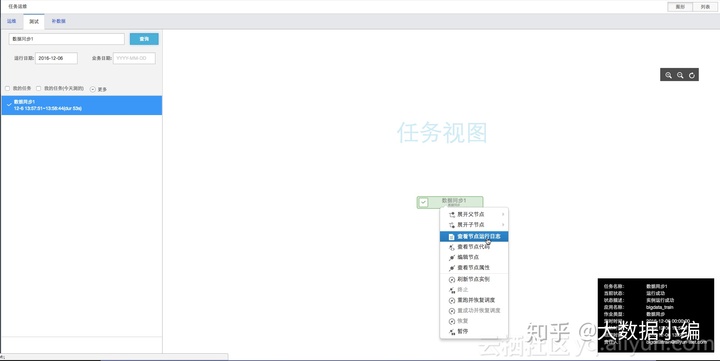Click the middle magnifier icon in dark zoom toolbar
Viewport: 720px width, 361px height.
coord(680,75)
